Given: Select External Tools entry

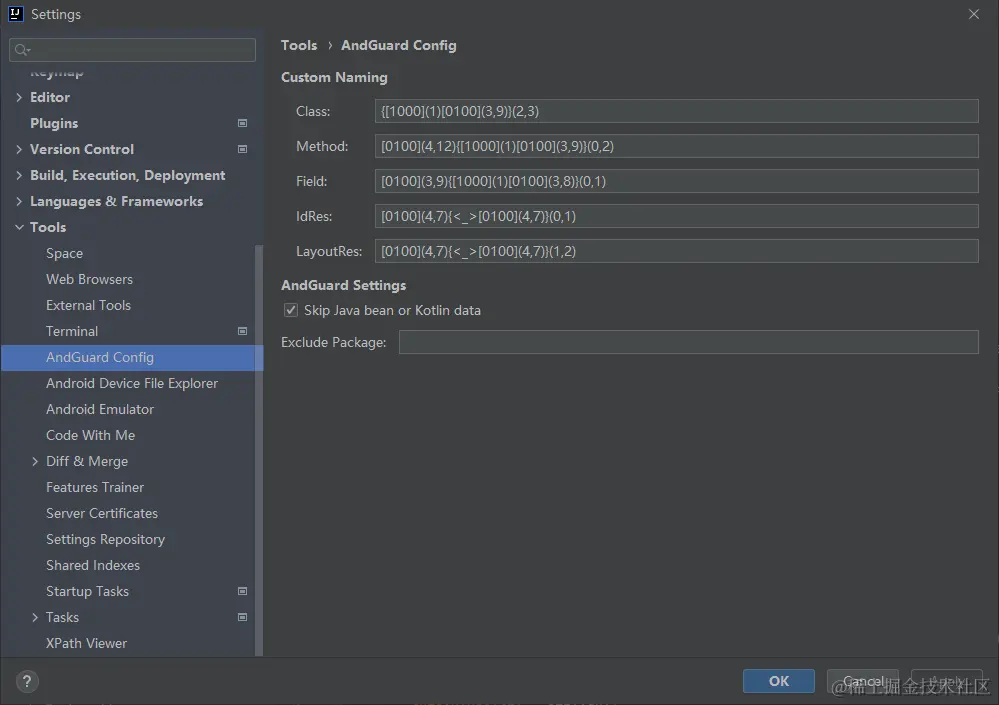Looking at the screenshot, I should tap(88, 305).
